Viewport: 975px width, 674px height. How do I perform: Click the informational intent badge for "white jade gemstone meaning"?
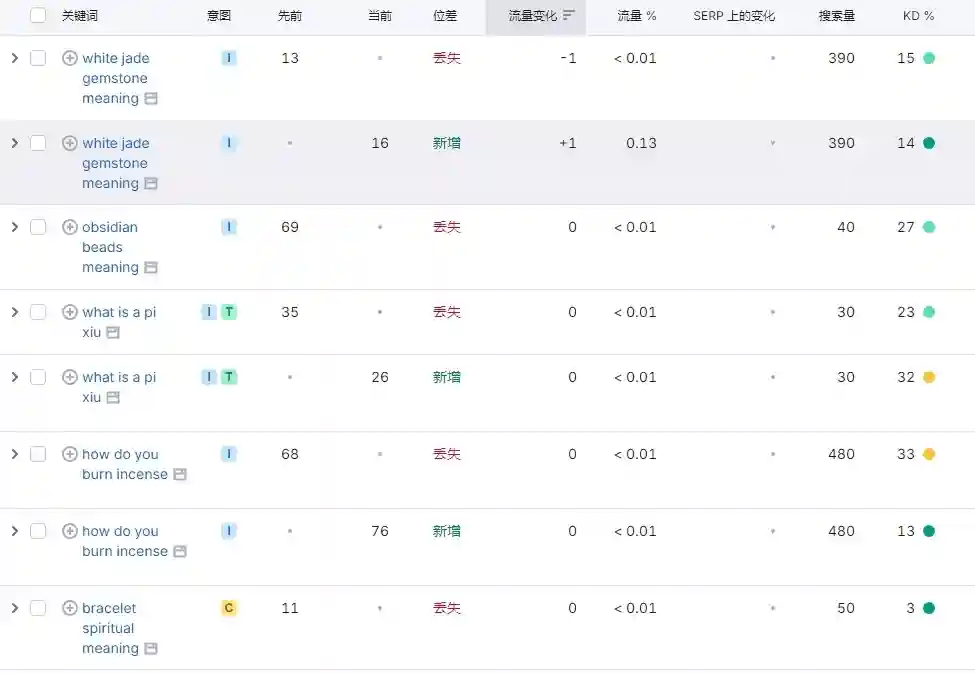click(x=229, y=58)
